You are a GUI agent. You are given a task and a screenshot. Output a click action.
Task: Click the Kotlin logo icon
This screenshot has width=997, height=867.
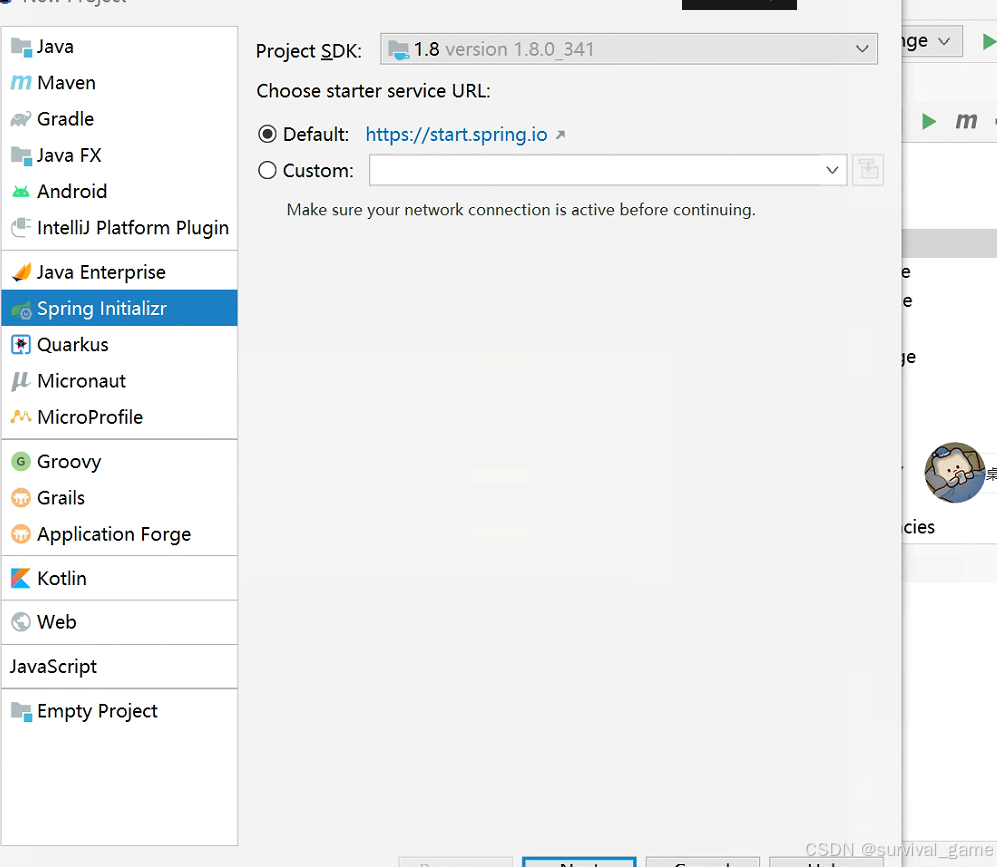click(21, 578)
